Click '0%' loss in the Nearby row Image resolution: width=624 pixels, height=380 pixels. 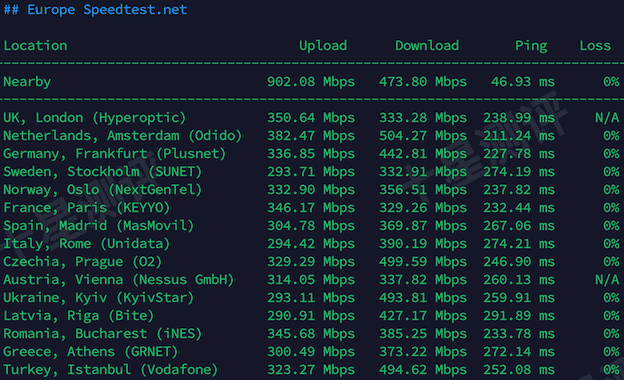pos(611,82)
